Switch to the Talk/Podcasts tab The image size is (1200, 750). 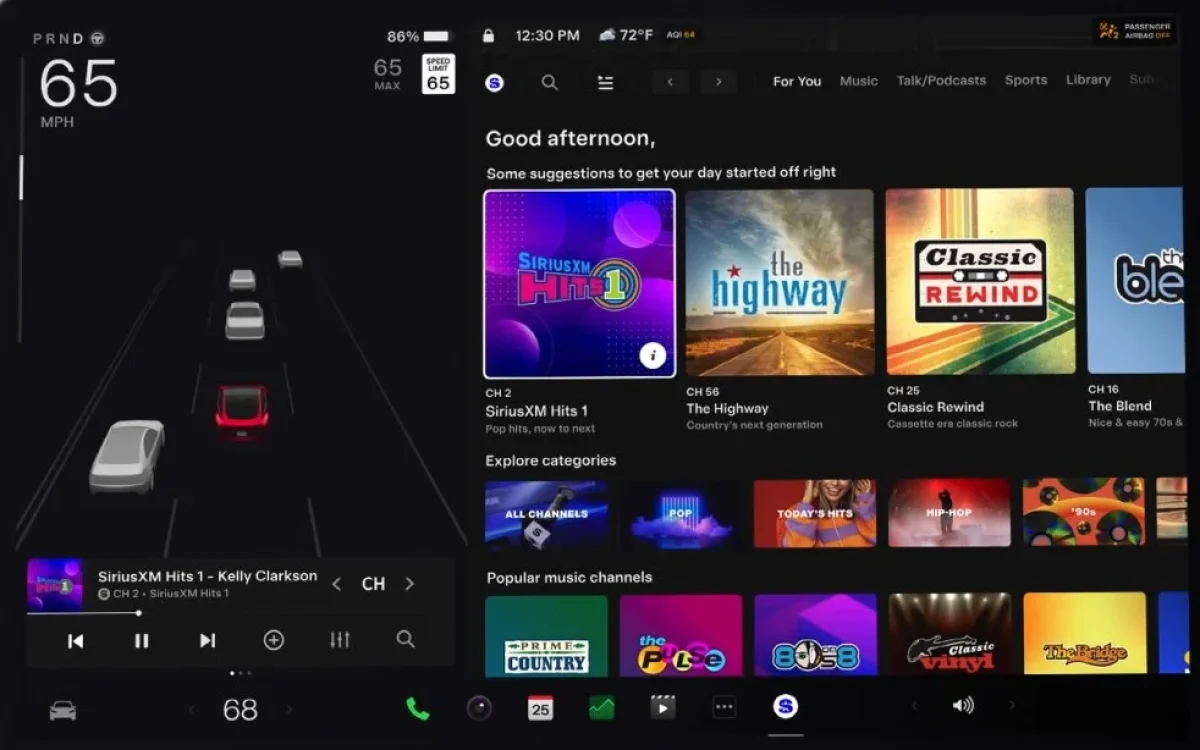[941, 81]
